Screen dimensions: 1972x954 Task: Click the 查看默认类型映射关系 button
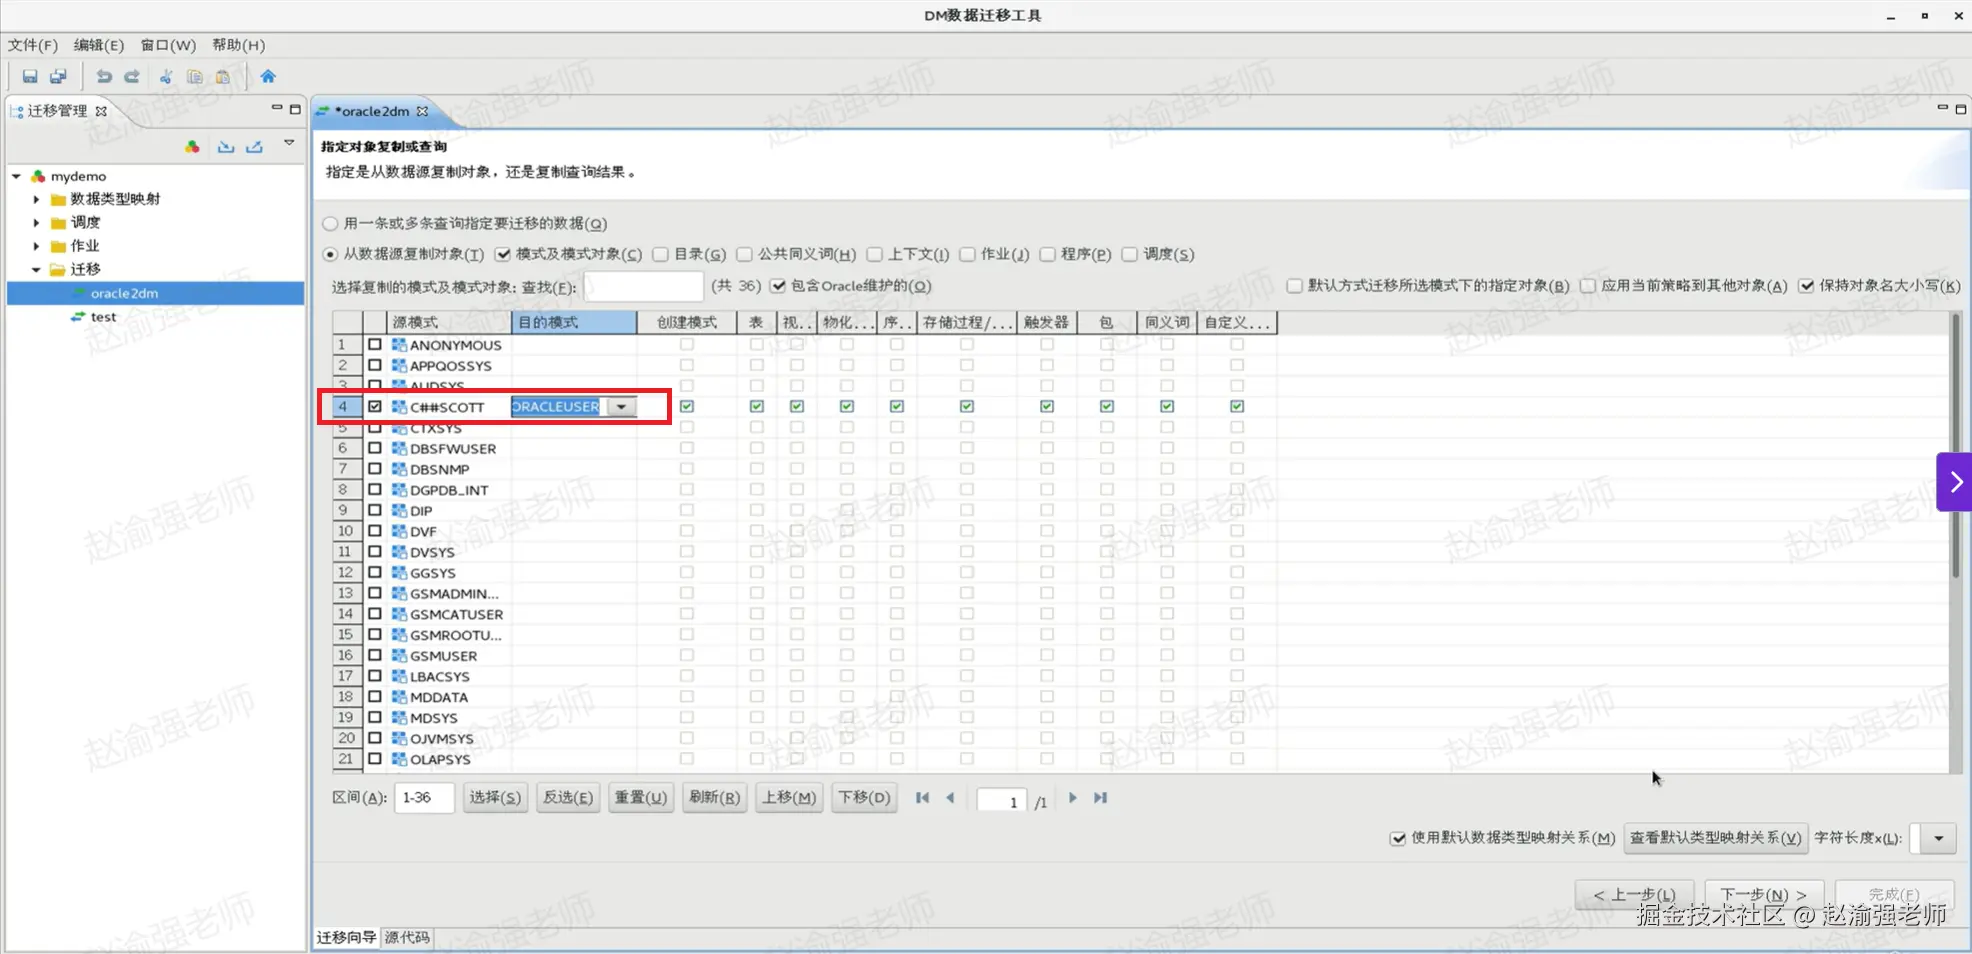[1715, 838]
